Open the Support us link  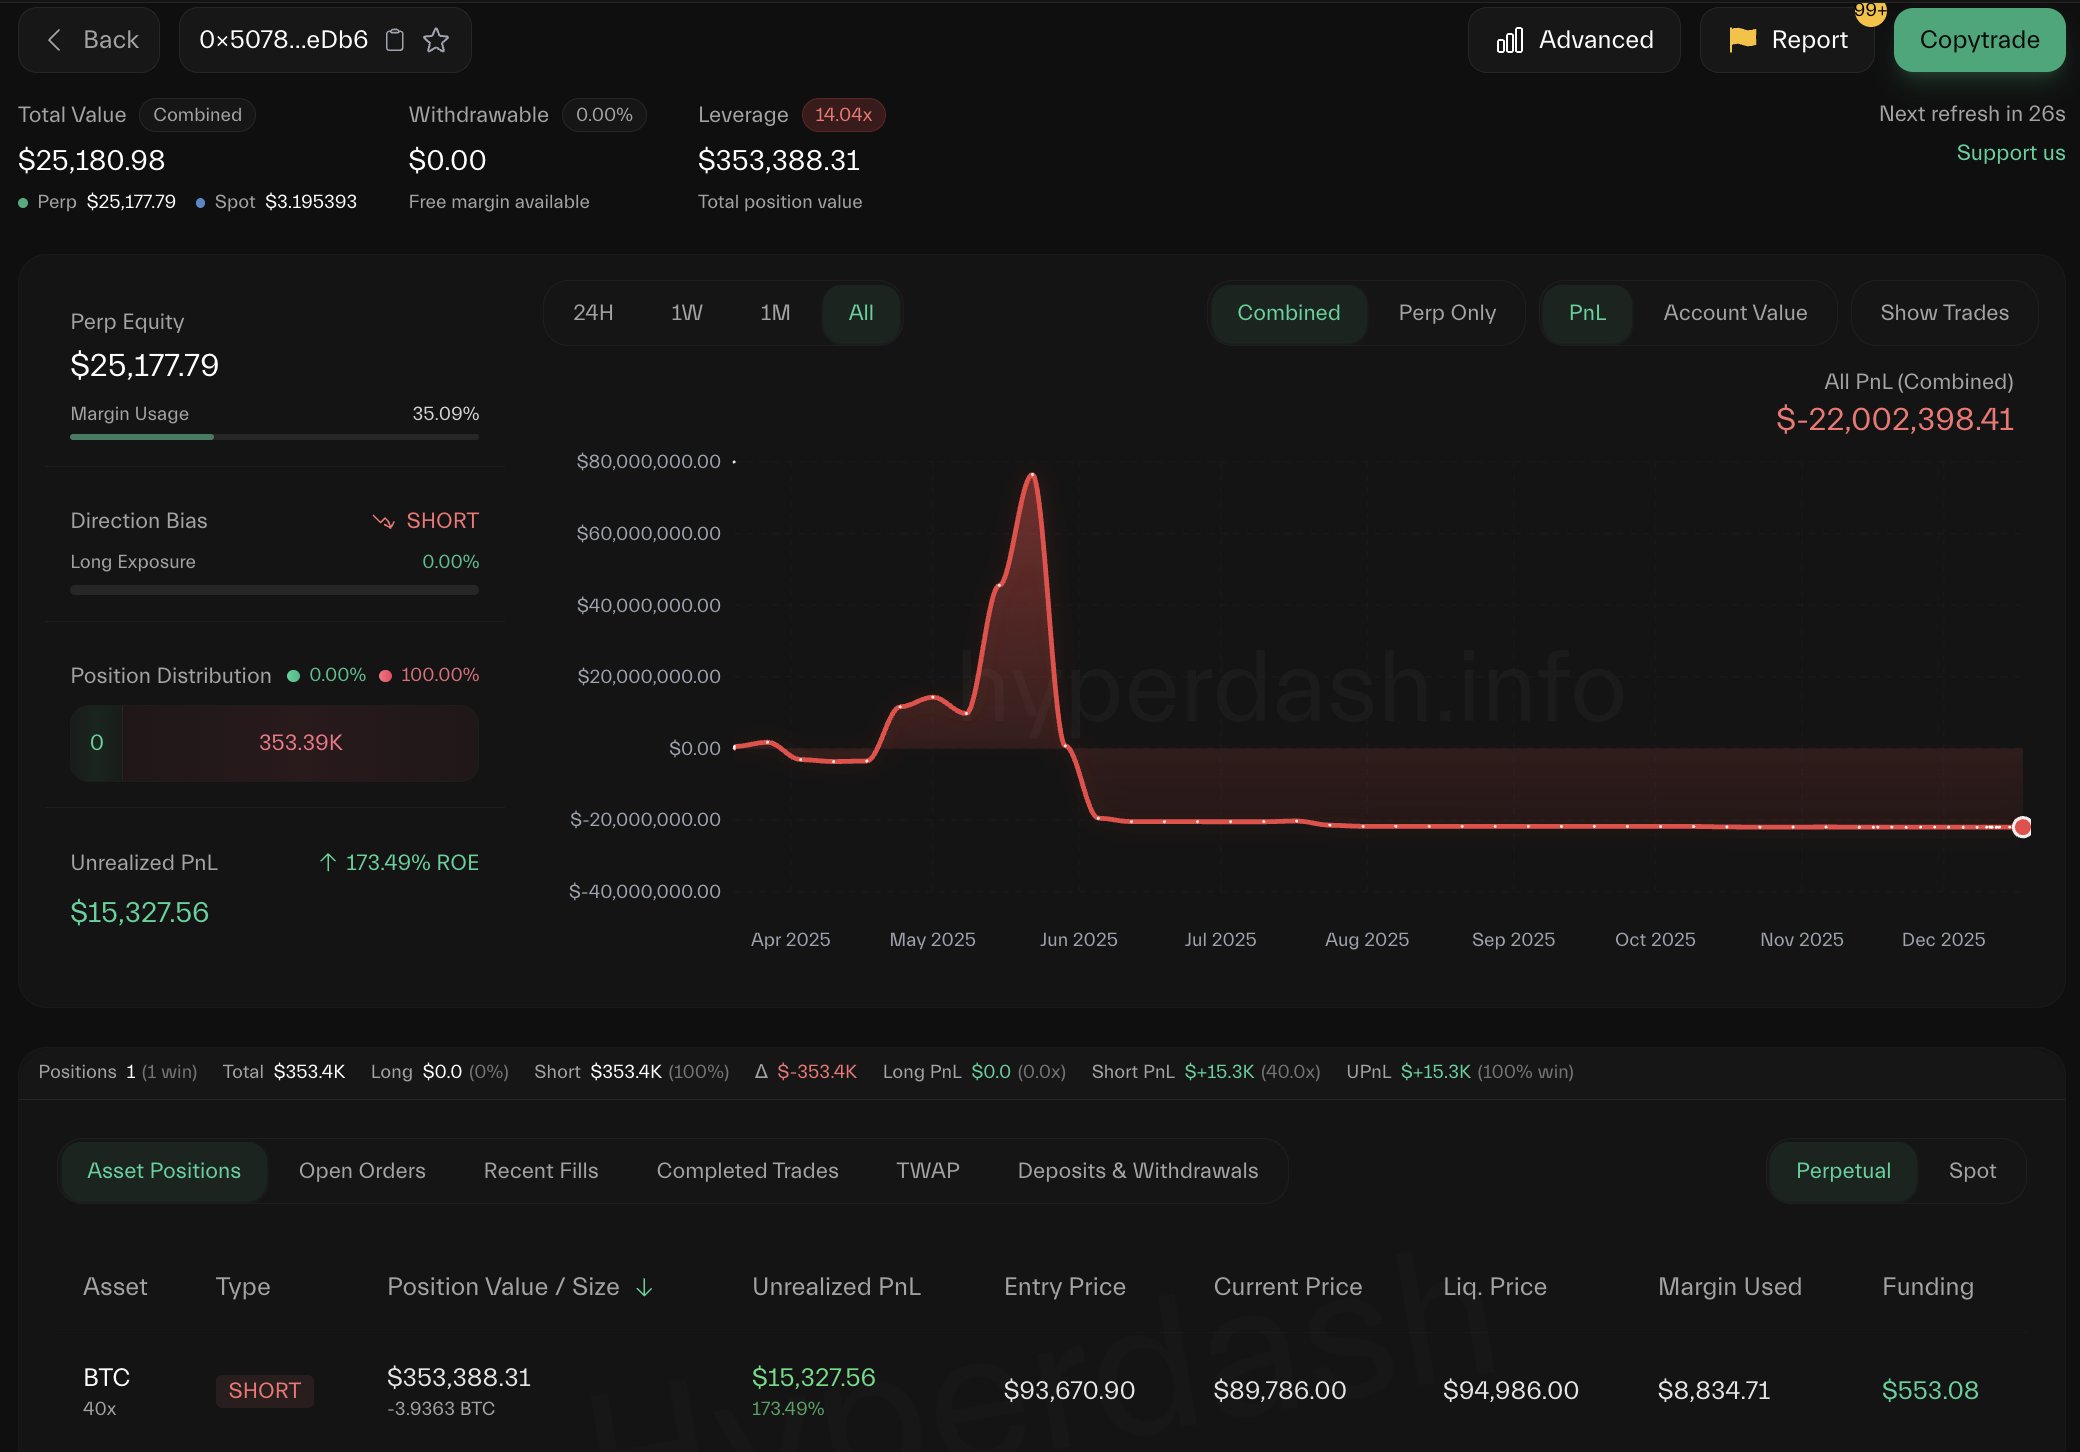click(2010, 153)
